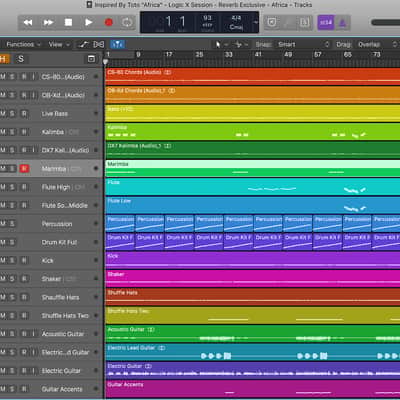This screenshot has height=400, width=400.
Task: Click the Rewind transport button
Action: [28, 23]
